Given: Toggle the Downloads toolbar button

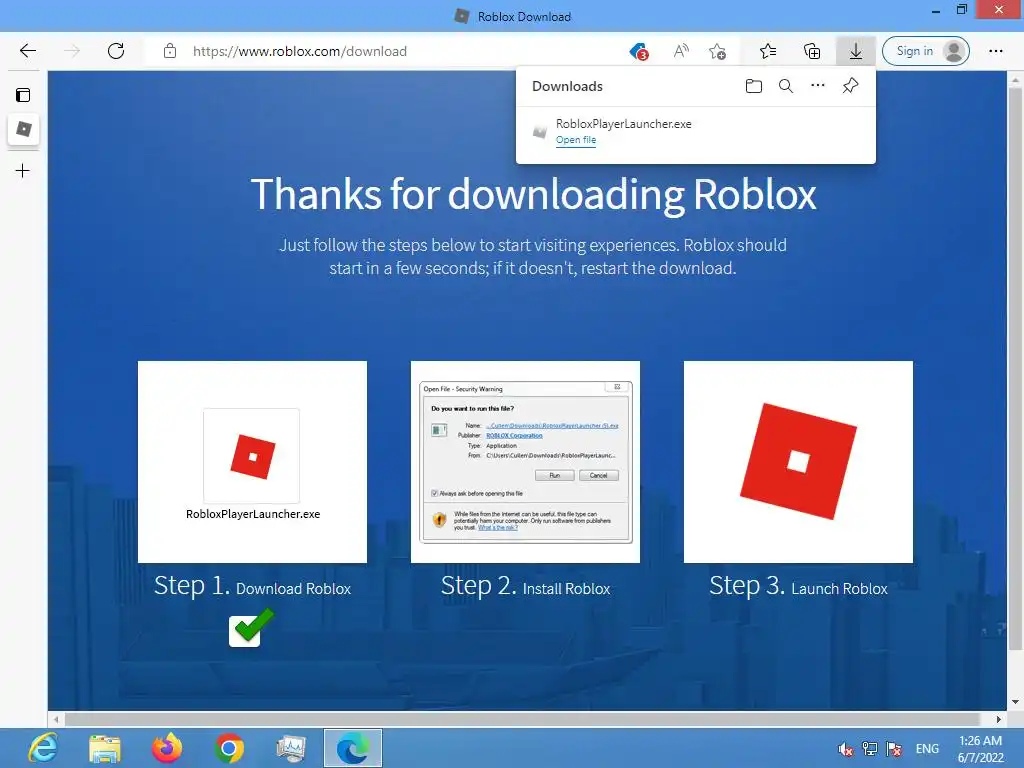Looking at the screenshot, I should pos(856,51).
